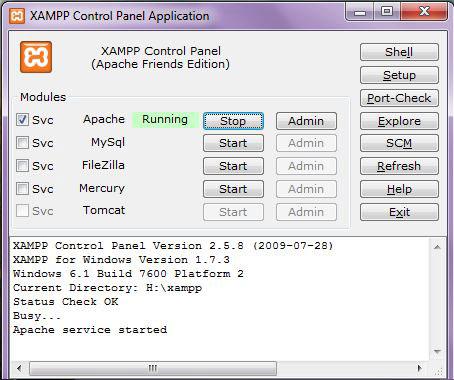The width and height of the screenshot is (454, 380).
Task: Click the Mercury Admin button
Action: [x=306, y=189]
